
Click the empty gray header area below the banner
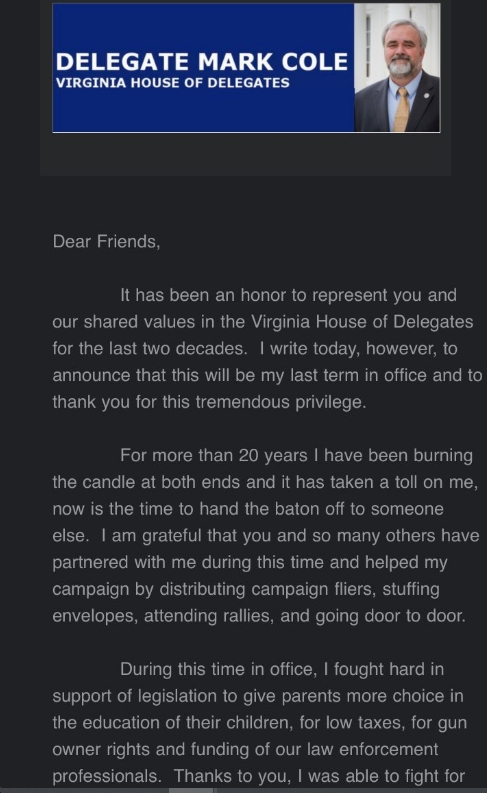point(246,155)
